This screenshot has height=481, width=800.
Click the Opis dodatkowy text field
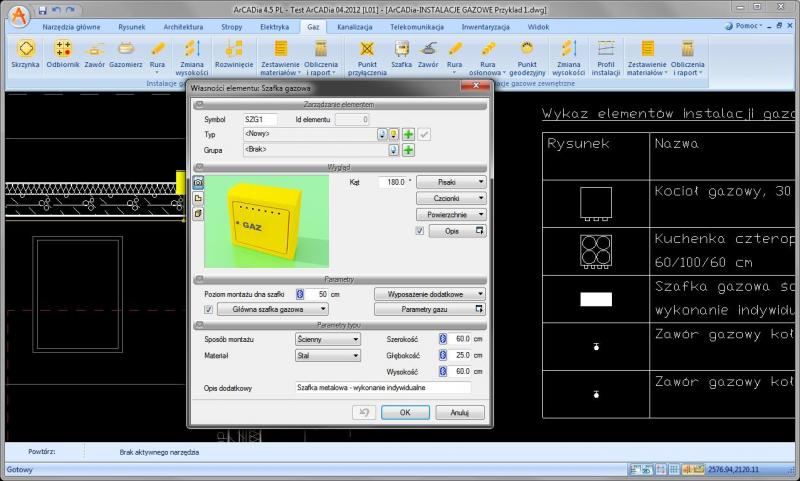(382, 386)
